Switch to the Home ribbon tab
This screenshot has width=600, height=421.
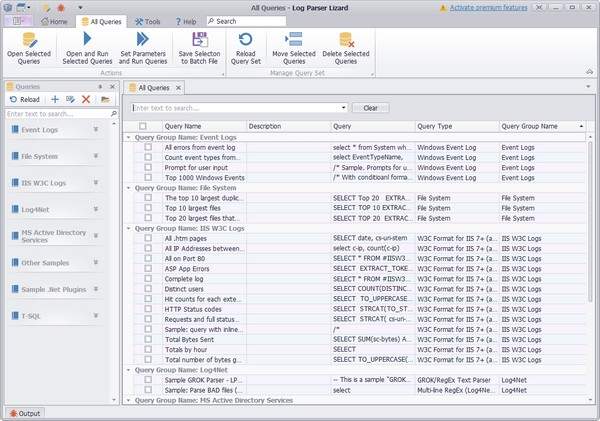(x=54, y=21)
